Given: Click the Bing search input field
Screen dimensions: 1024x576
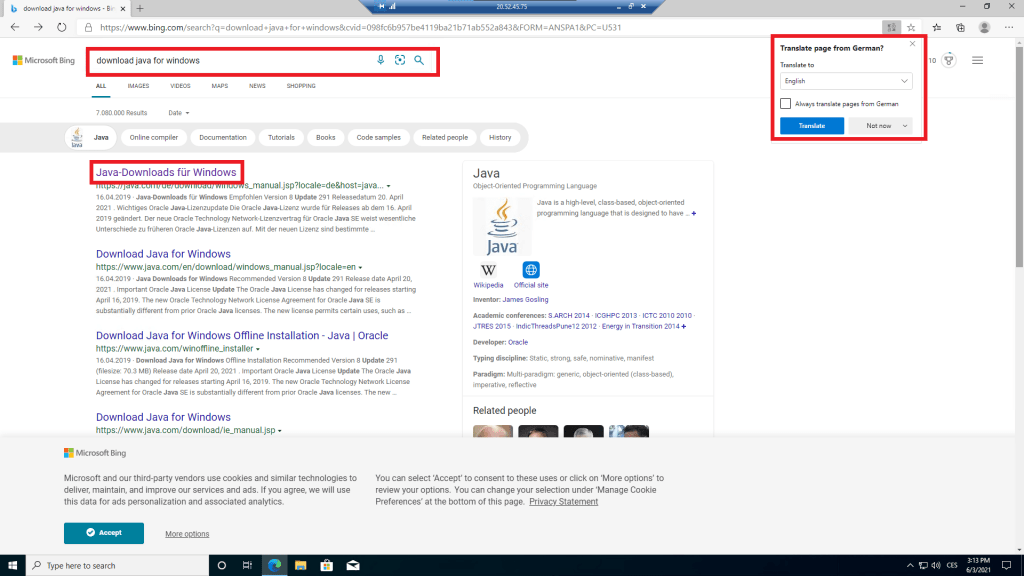Looking at the screenshot, I should pos(230,60).
